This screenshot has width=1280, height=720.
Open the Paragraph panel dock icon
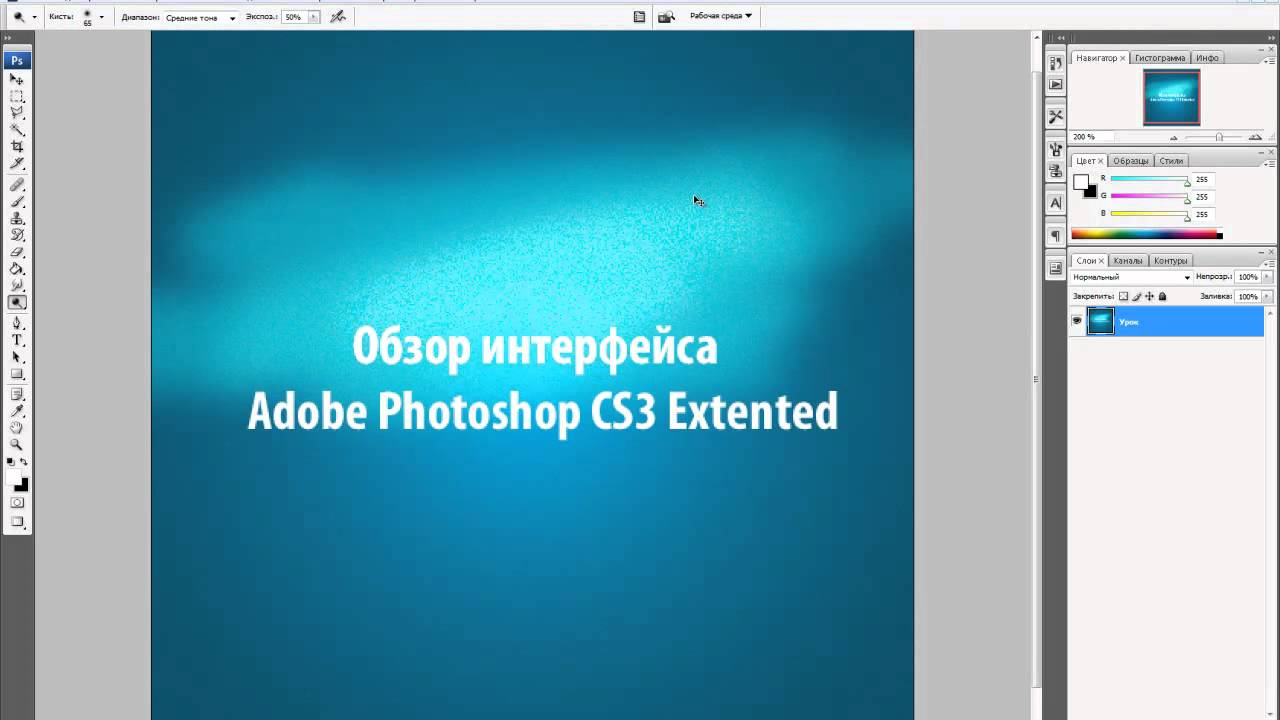pyautogui.click(x=1055, y=235)
